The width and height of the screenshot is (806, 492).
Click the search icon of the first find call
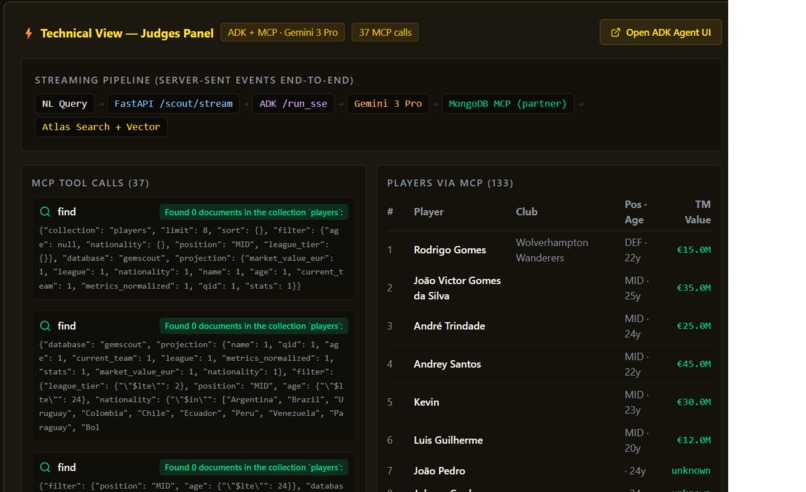click(x=45, y=212)
